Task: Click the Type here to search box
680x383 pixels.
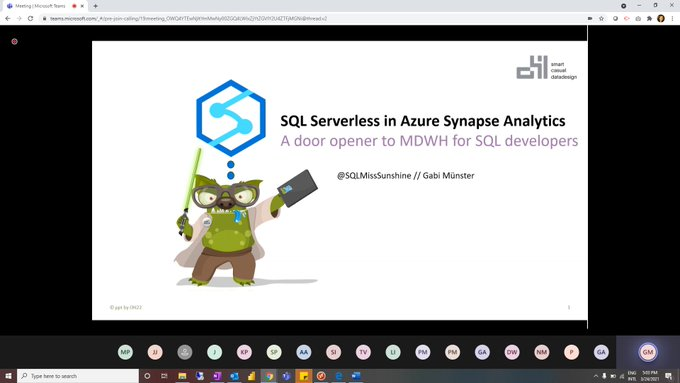Action: [x=78, y=376]
